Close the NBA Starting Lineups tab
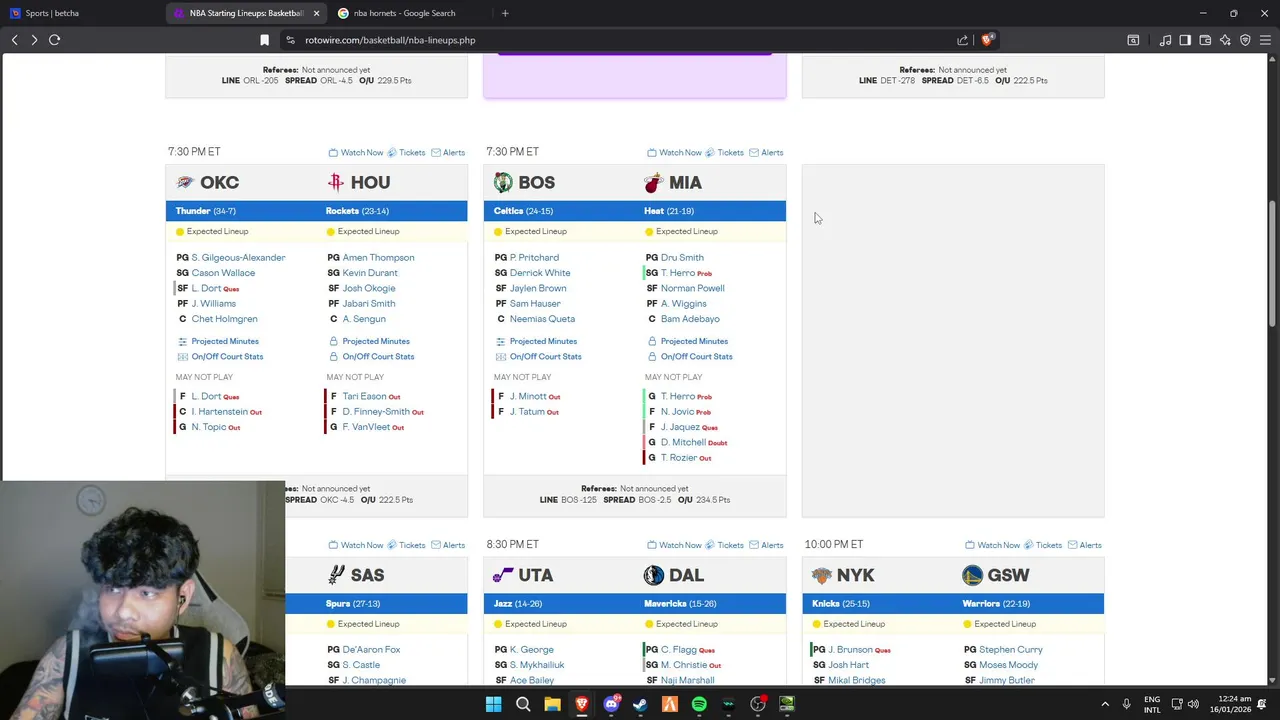Image resolution: width=1280 pixels, height=720 pixels. (x=316, y=13)
